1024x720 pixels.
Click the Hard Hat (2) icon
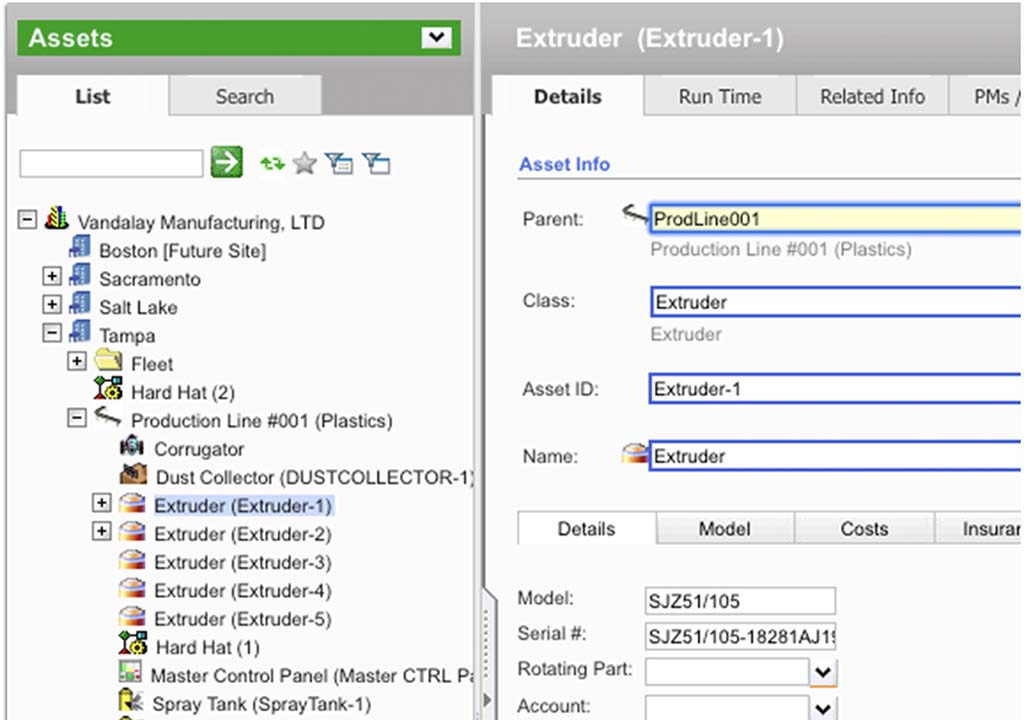click(x=108, y=391)
